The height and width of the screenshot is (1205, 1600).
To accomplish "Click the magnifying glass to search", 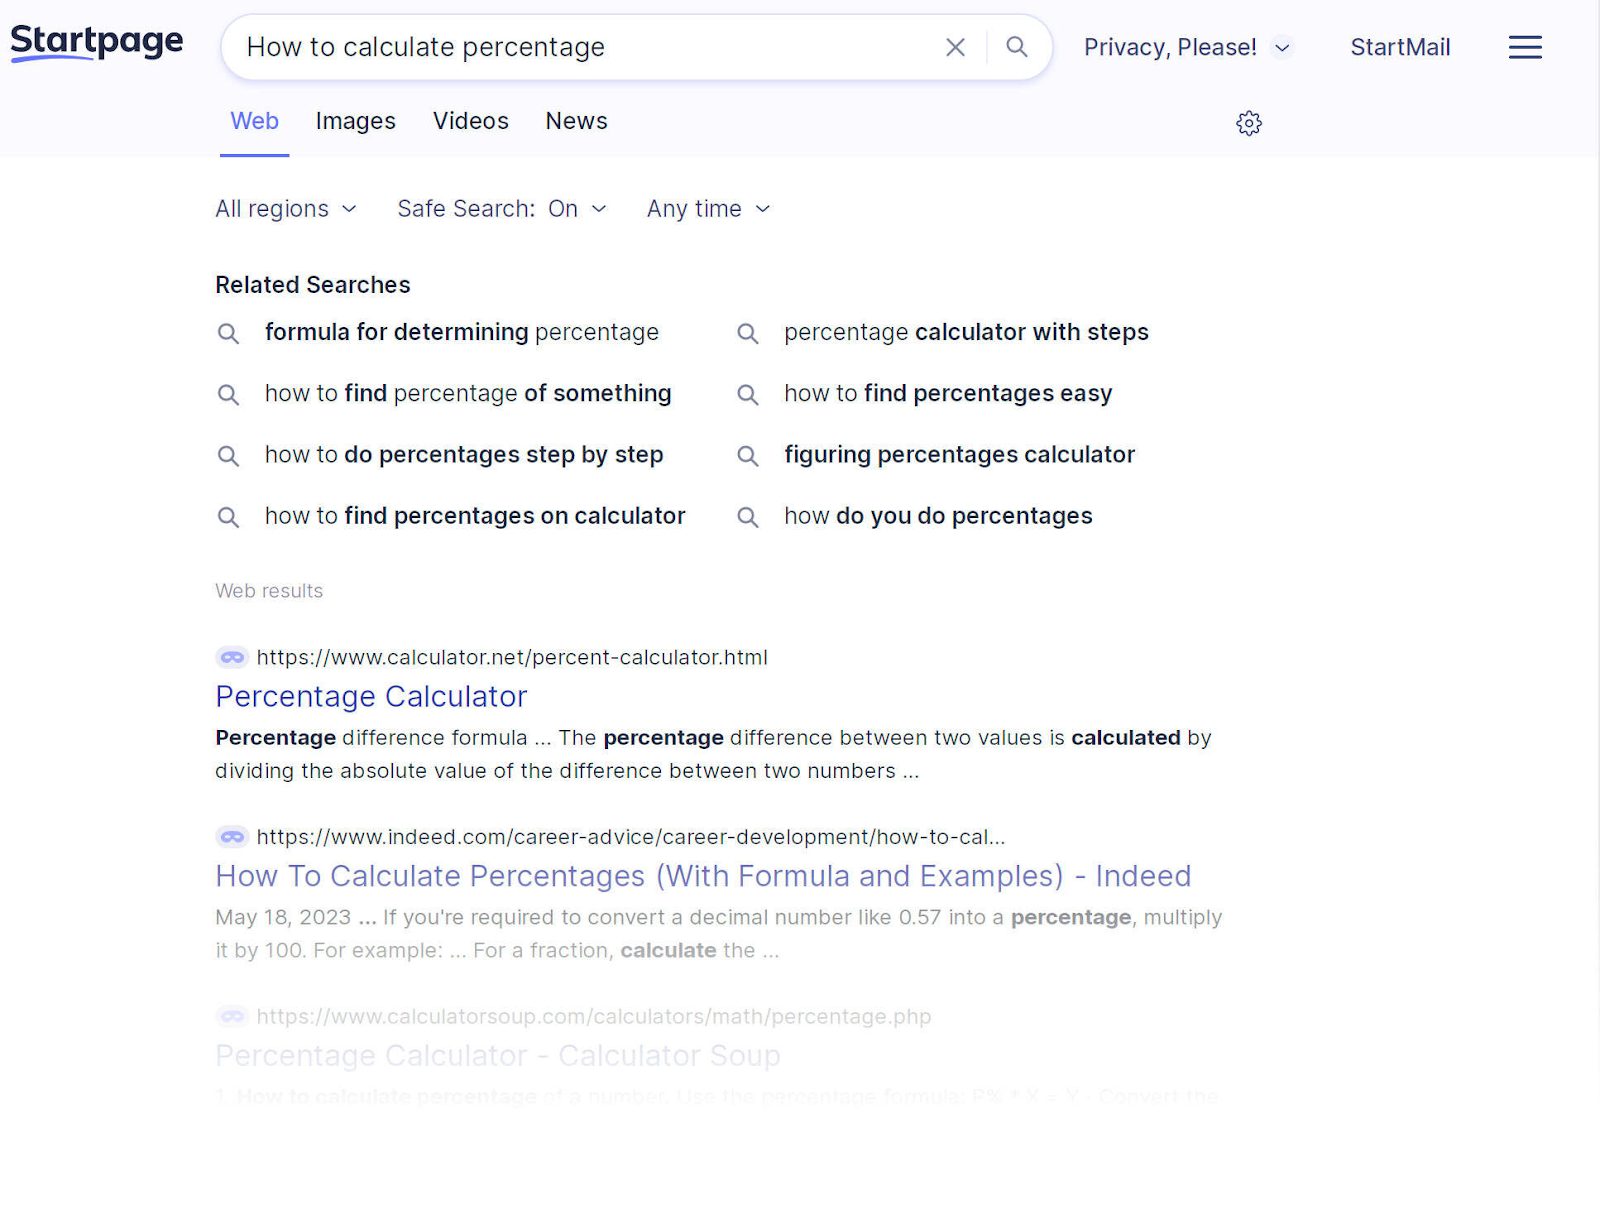I will (x=1017, y=47).
